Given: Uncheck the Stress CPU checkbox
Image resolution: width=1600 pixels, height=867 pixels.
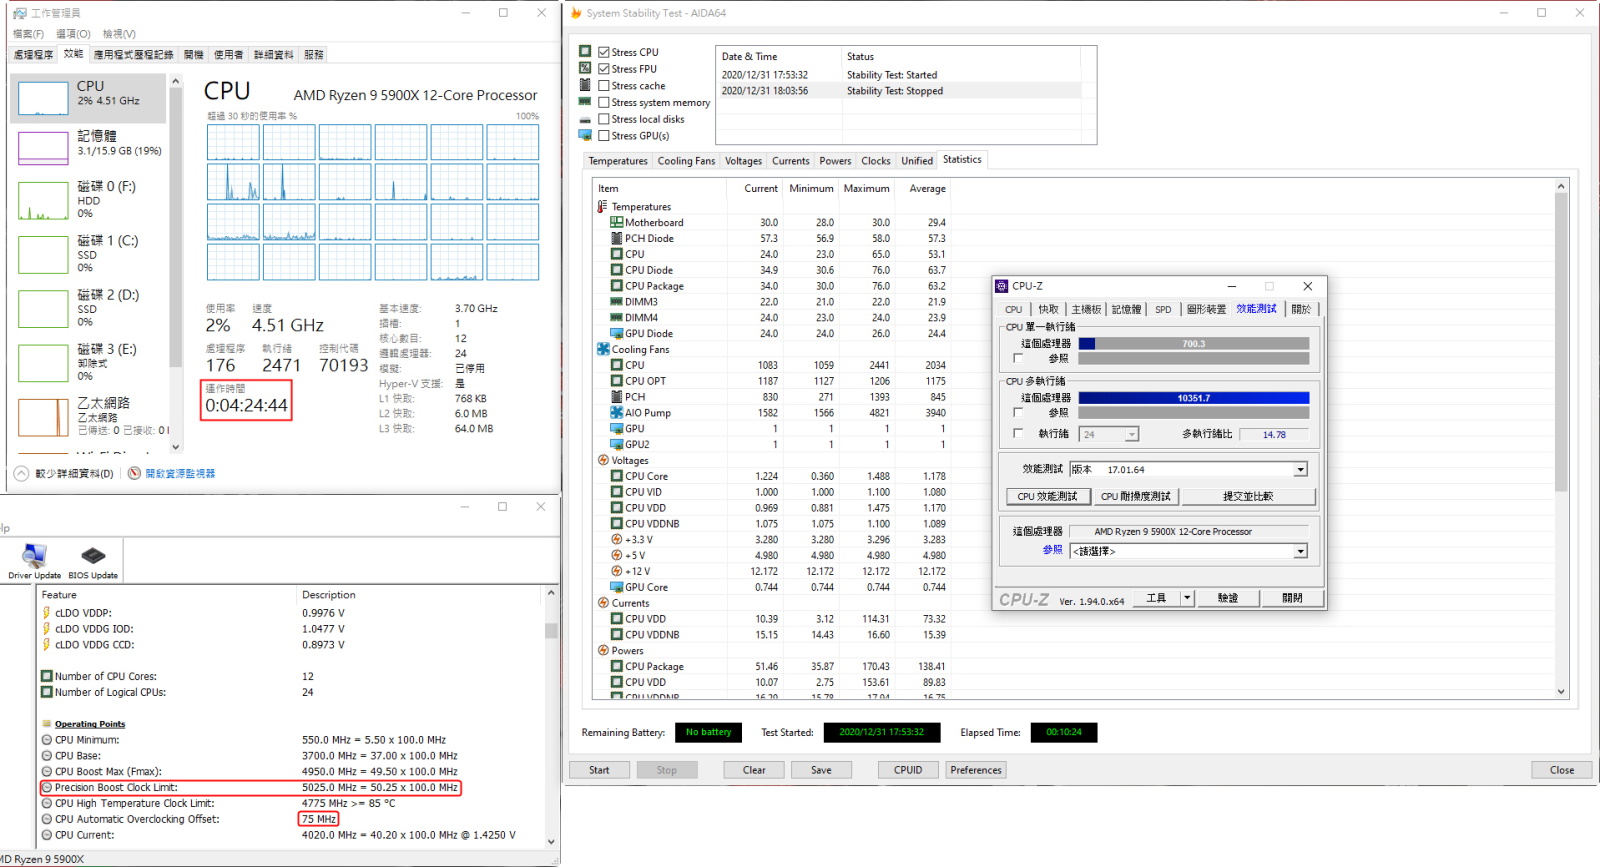Looking at the screenshot, I should click(604, 52).
